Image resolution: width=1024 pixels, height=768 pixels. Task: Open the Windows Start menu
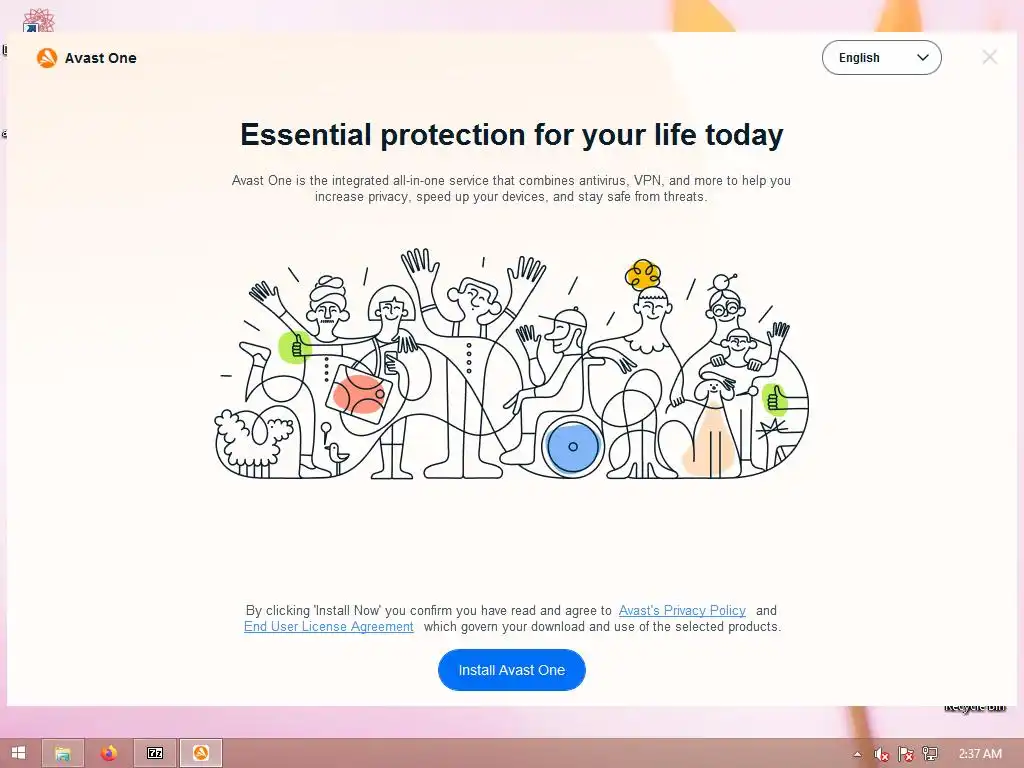(x=18, y=753)
